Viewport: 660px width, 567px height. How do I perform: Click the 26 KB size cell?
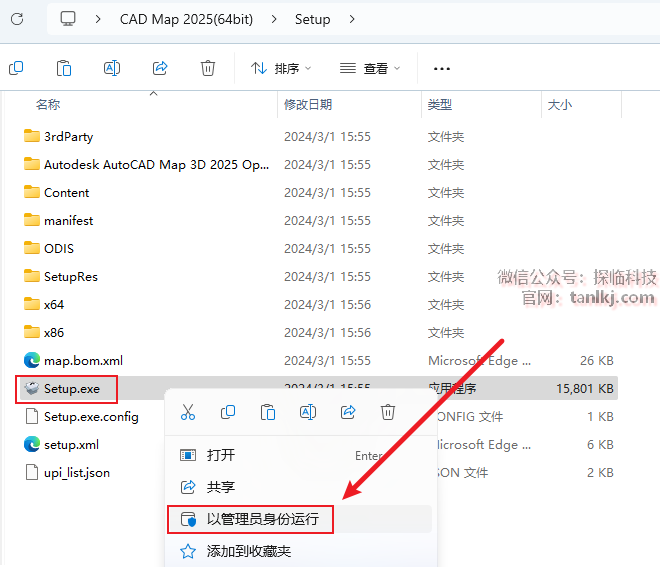pyautogui.click(x=596, y=360)
